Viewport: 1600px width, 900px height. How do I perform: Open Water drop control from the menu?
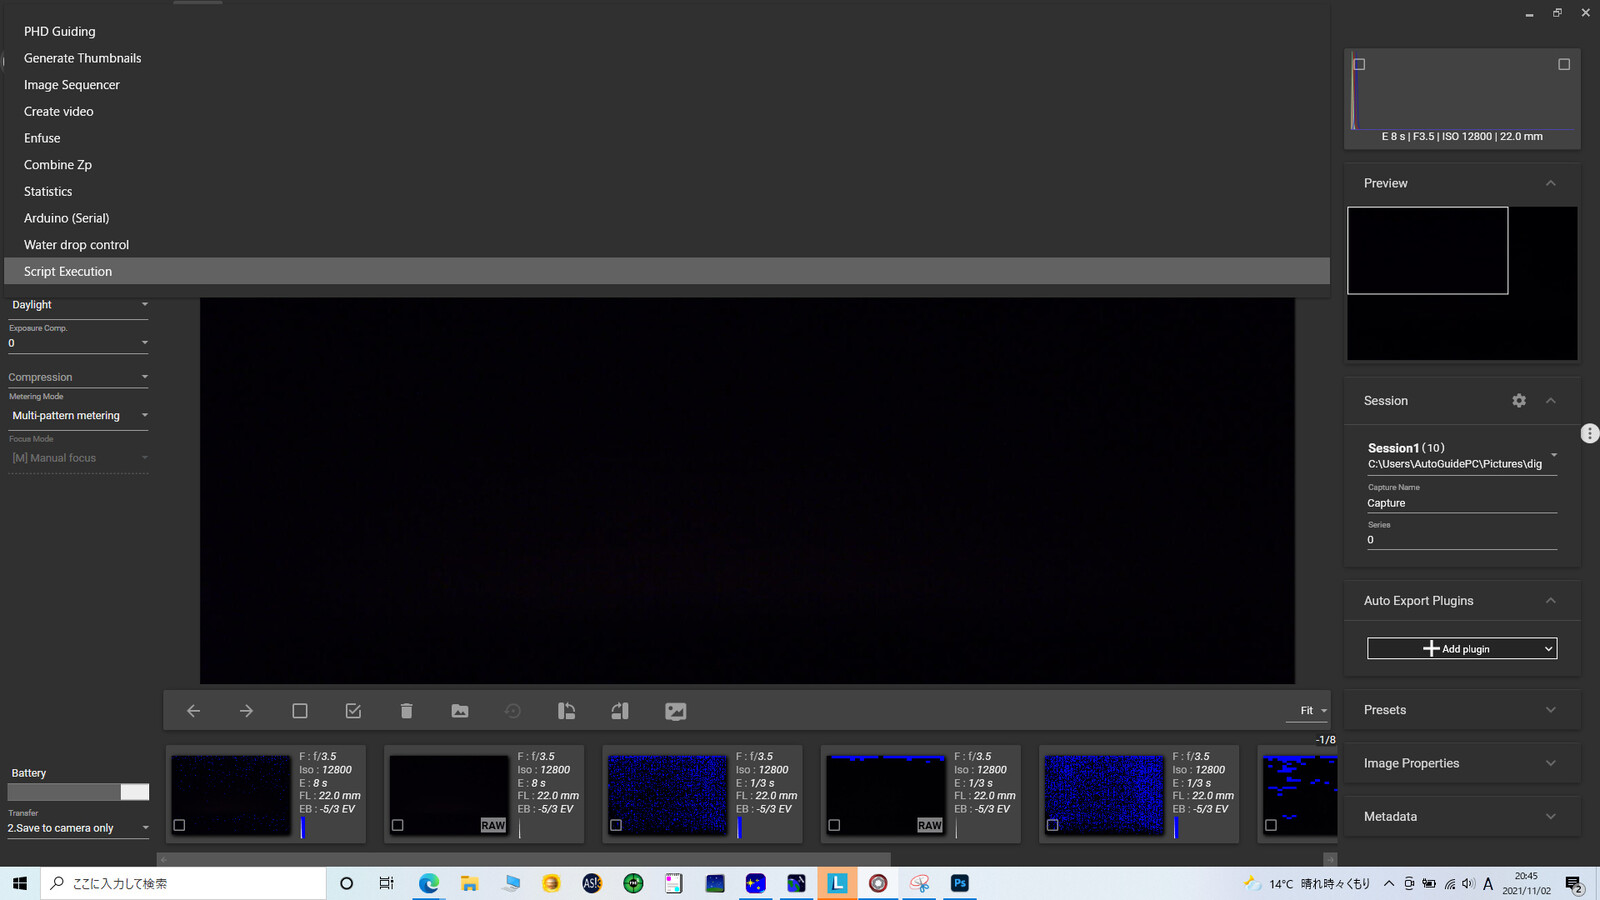pyautogui.click(x=667, y=245)
